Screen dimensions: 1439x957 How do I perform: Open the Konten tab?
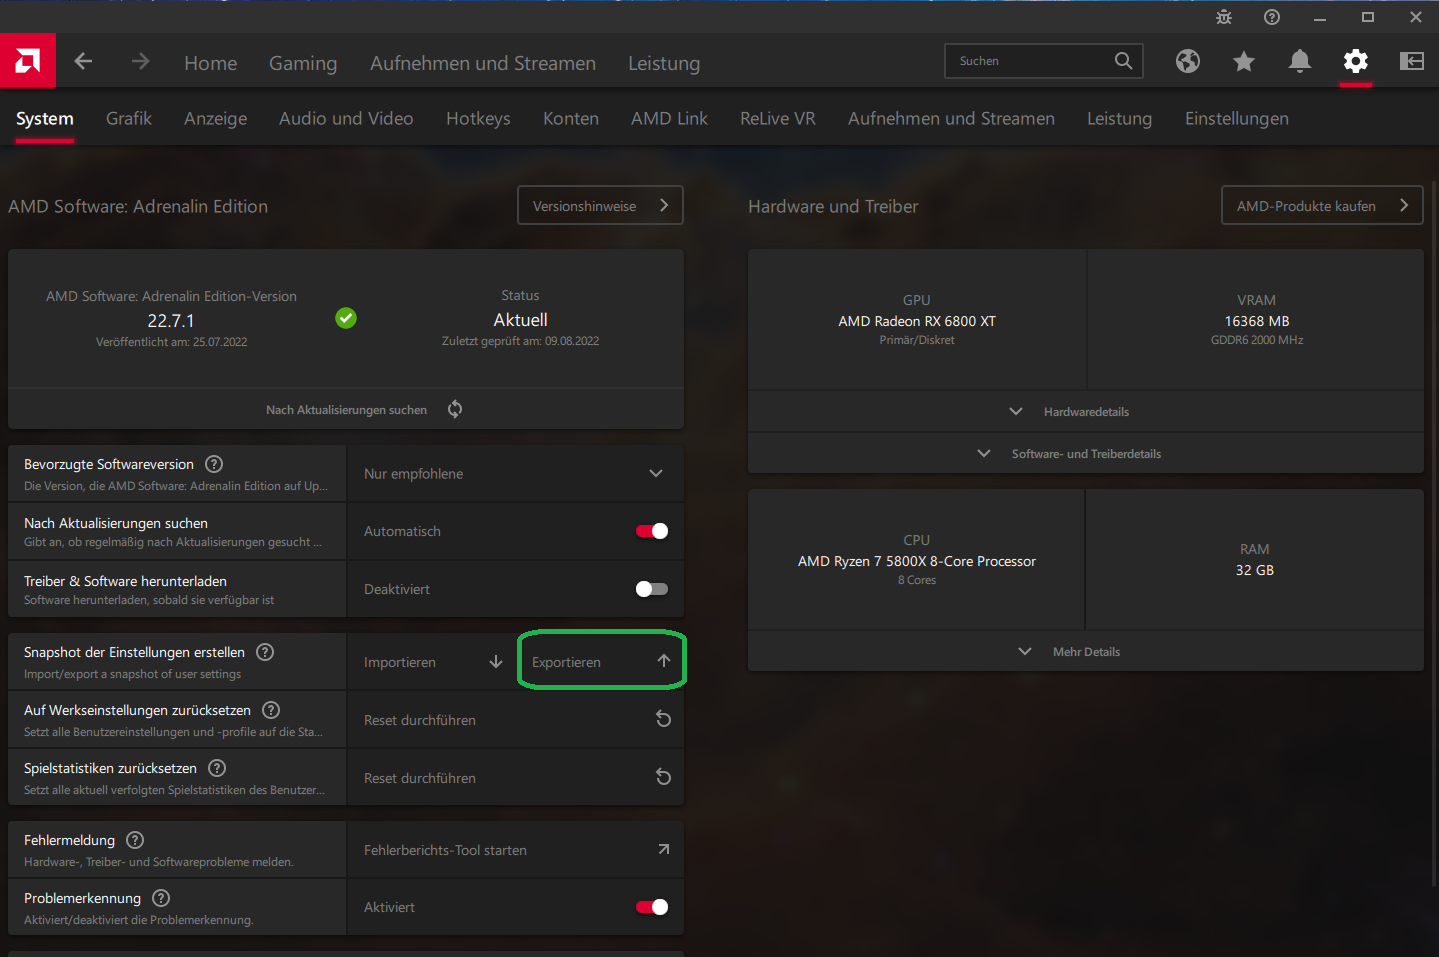click(571, 118)
